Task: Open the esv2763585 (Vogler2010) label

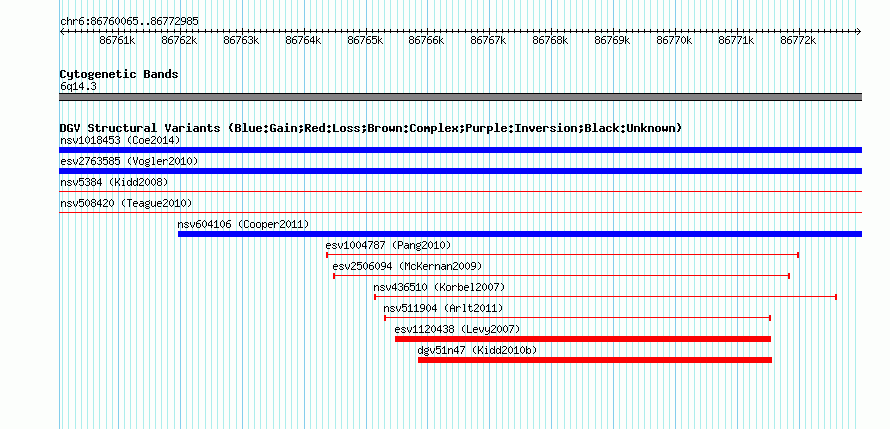Action: coord(129,161)
